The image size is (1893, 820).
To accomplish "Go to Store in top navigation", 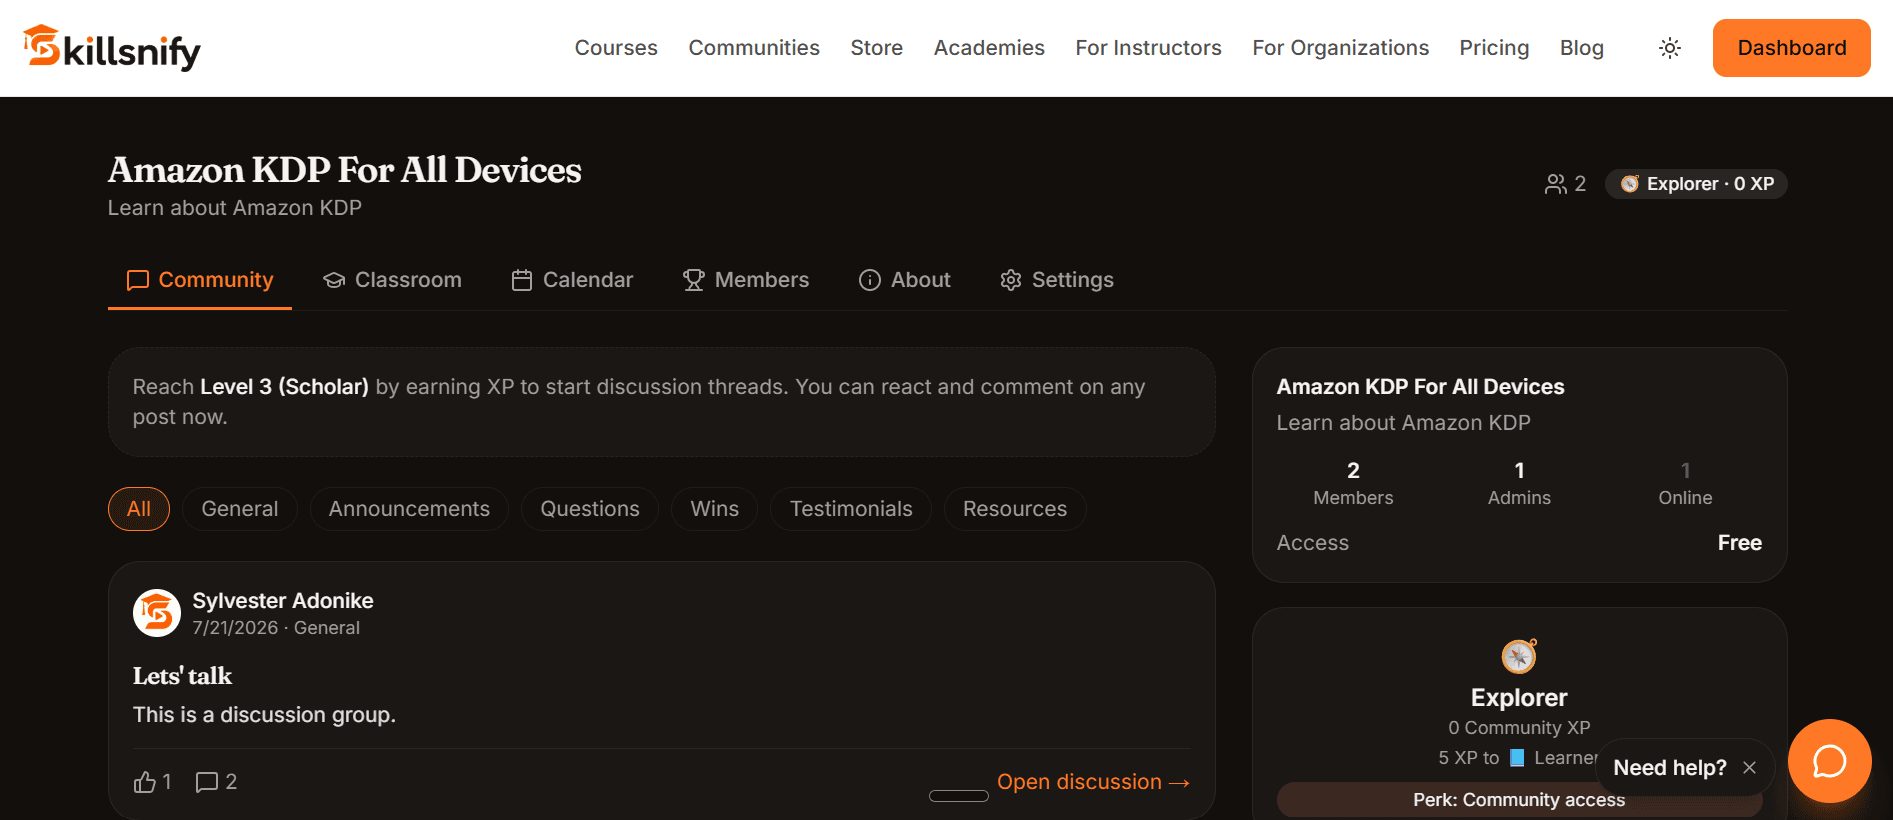I will click(877, 48).
